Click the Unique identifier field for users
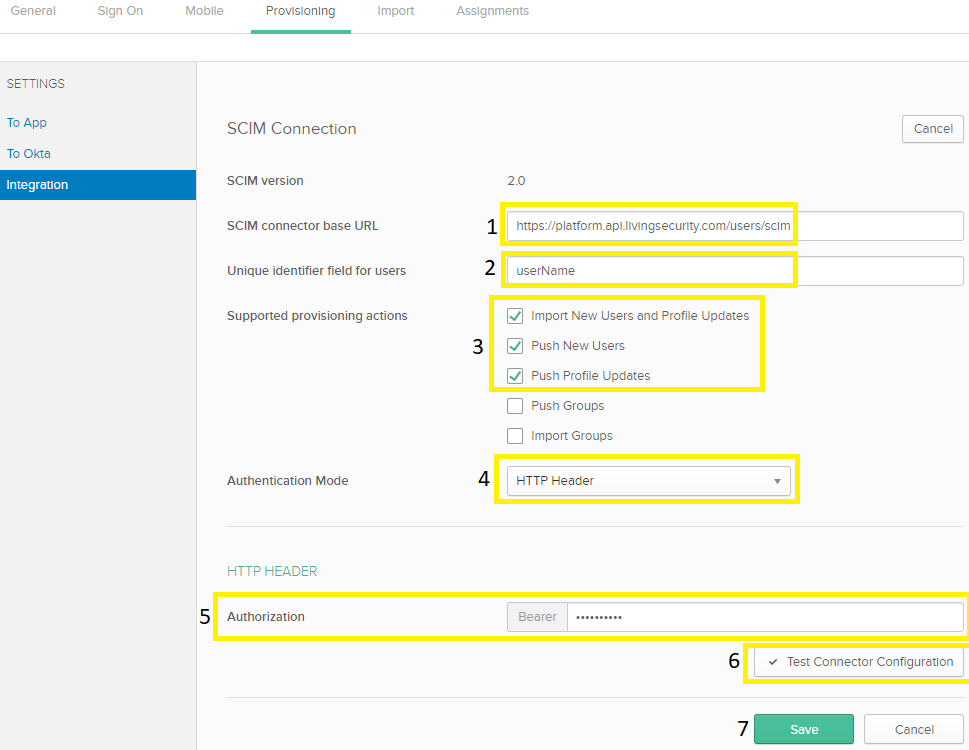 [735, 271]
